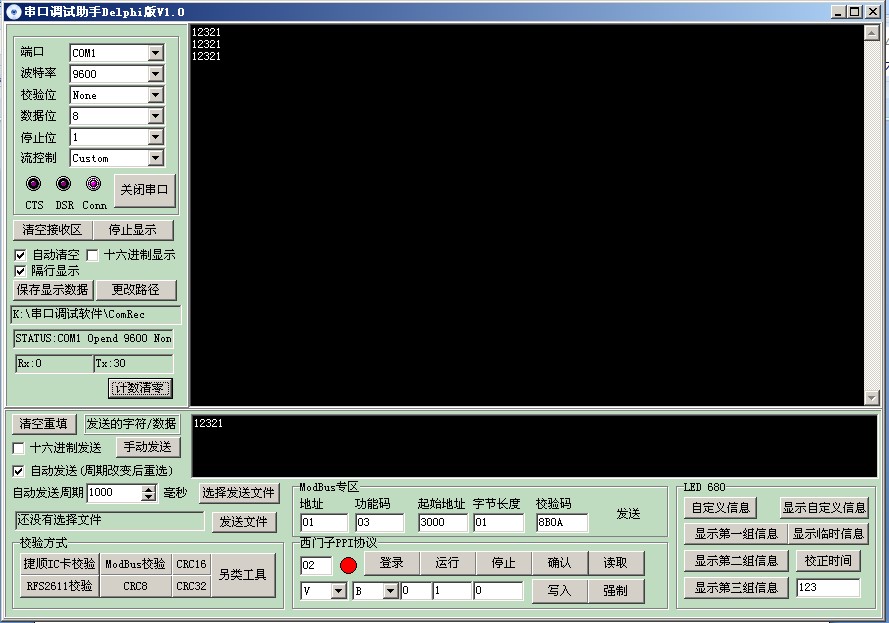Click RFS2611校验 button
This screenshot has height=623, width=889.
(59, 586)
